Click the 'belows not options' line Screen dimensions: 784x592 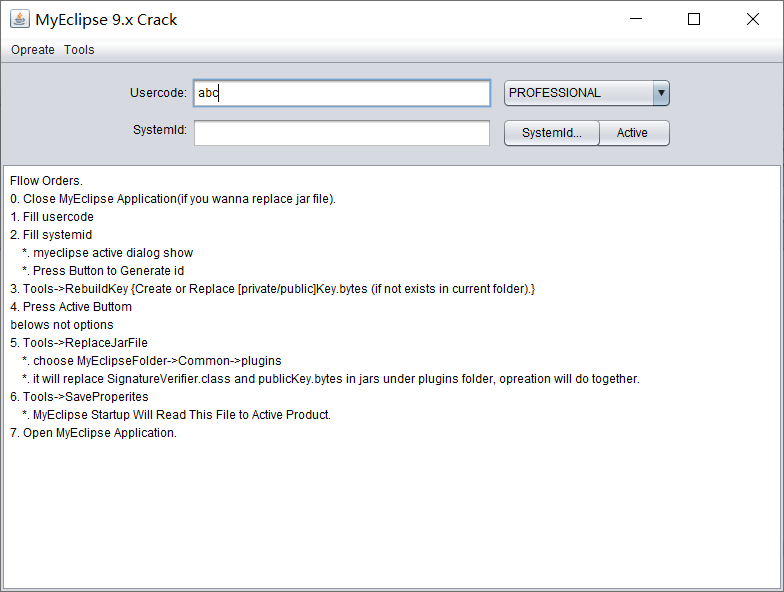coord(62,325)
